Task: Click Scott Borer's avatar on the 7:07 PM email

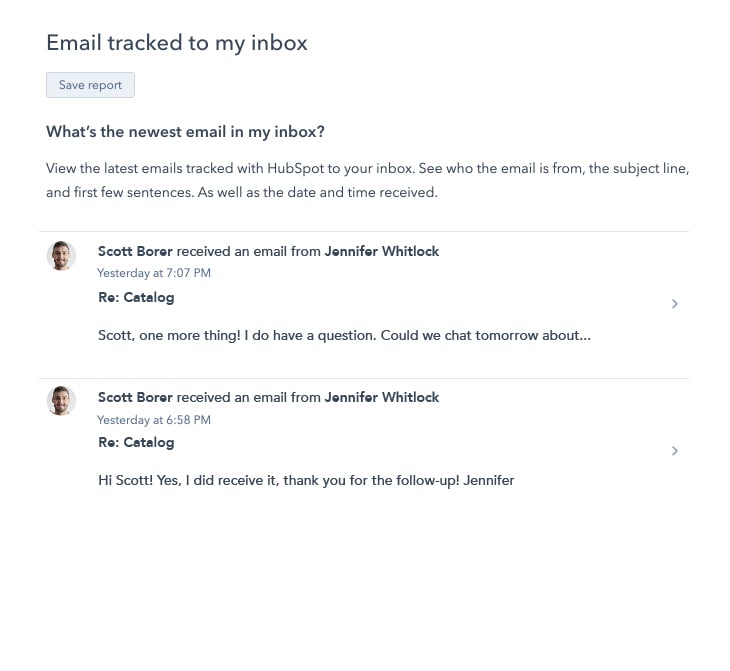Action: (x=62, y=256)
